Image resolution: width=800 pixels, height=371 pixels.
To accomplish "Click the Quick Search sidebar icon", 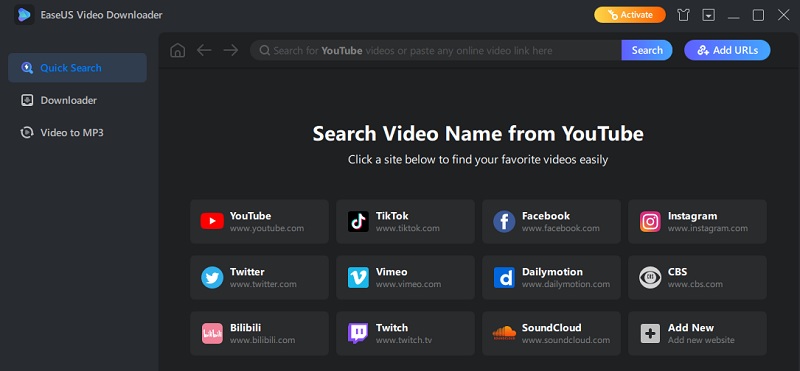I will [27, 68].
